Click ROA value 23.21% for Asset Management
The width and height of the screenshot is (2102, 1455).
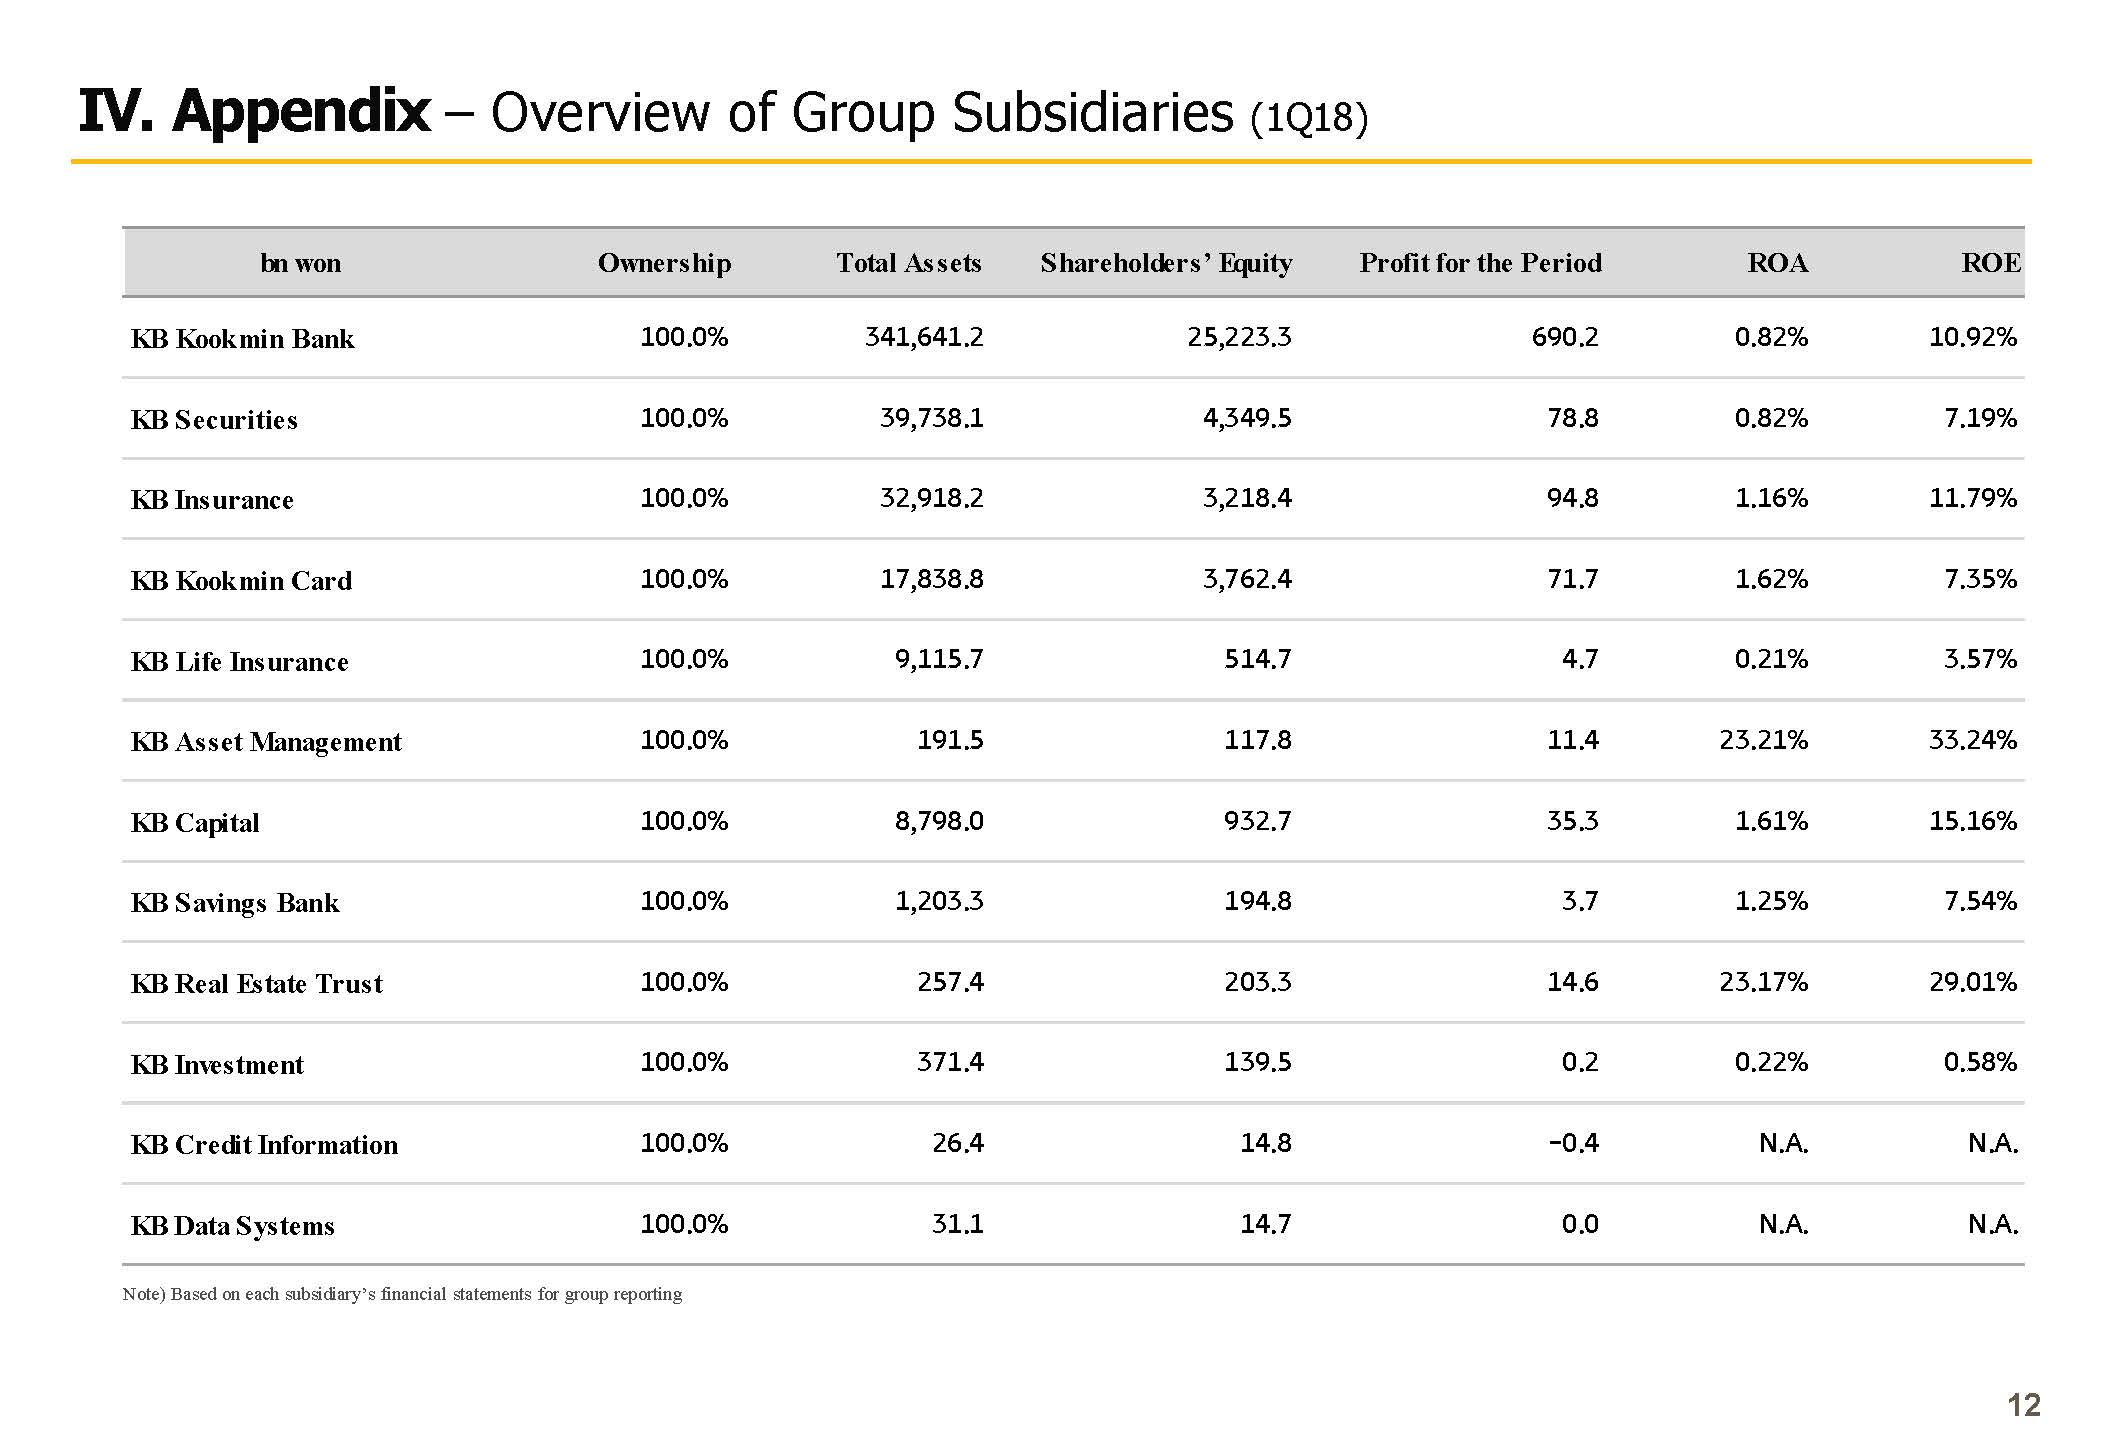pyautogui.click(x=1764, y=740)
